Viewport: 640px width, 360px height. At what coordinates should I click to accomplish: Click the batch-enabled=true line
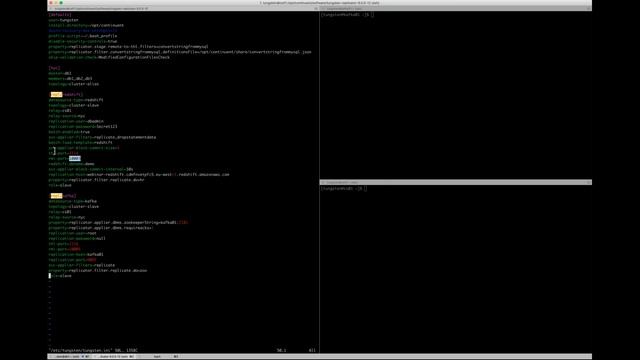pos(69,132)
